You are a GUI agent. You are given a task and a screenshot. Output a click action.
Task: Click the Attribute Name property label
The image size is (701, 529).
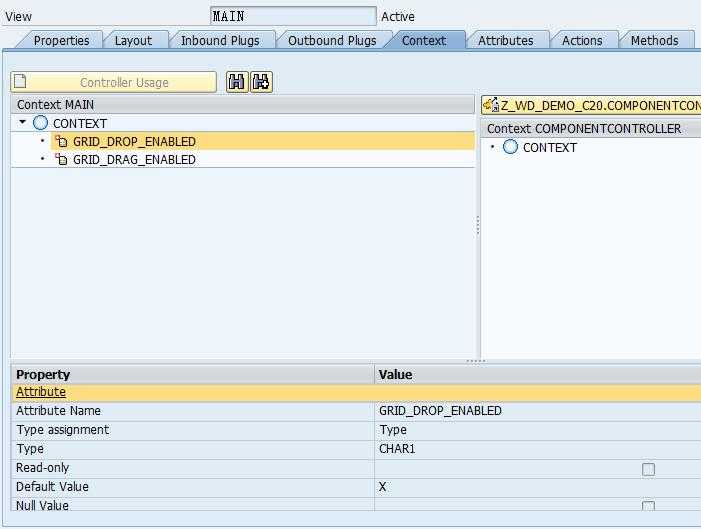[x=58, y=411]
